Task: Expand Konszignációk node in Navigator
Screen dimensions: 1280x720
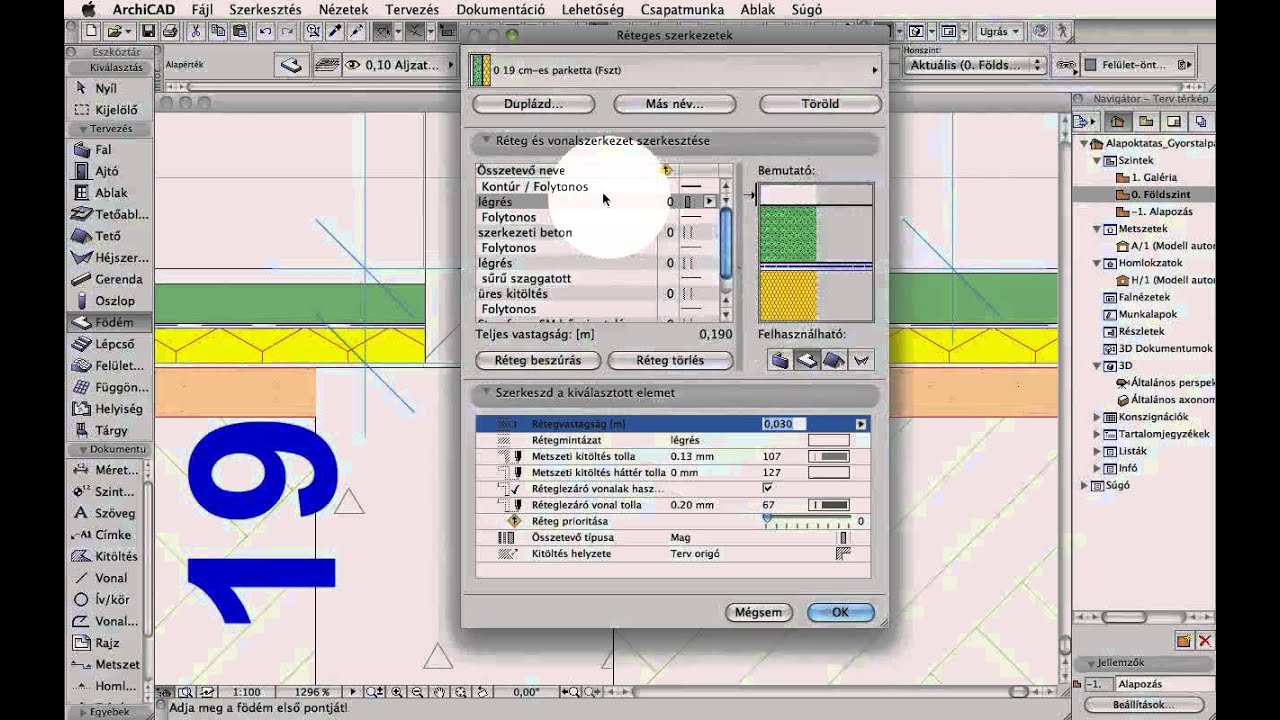Action: point(1097,417)
